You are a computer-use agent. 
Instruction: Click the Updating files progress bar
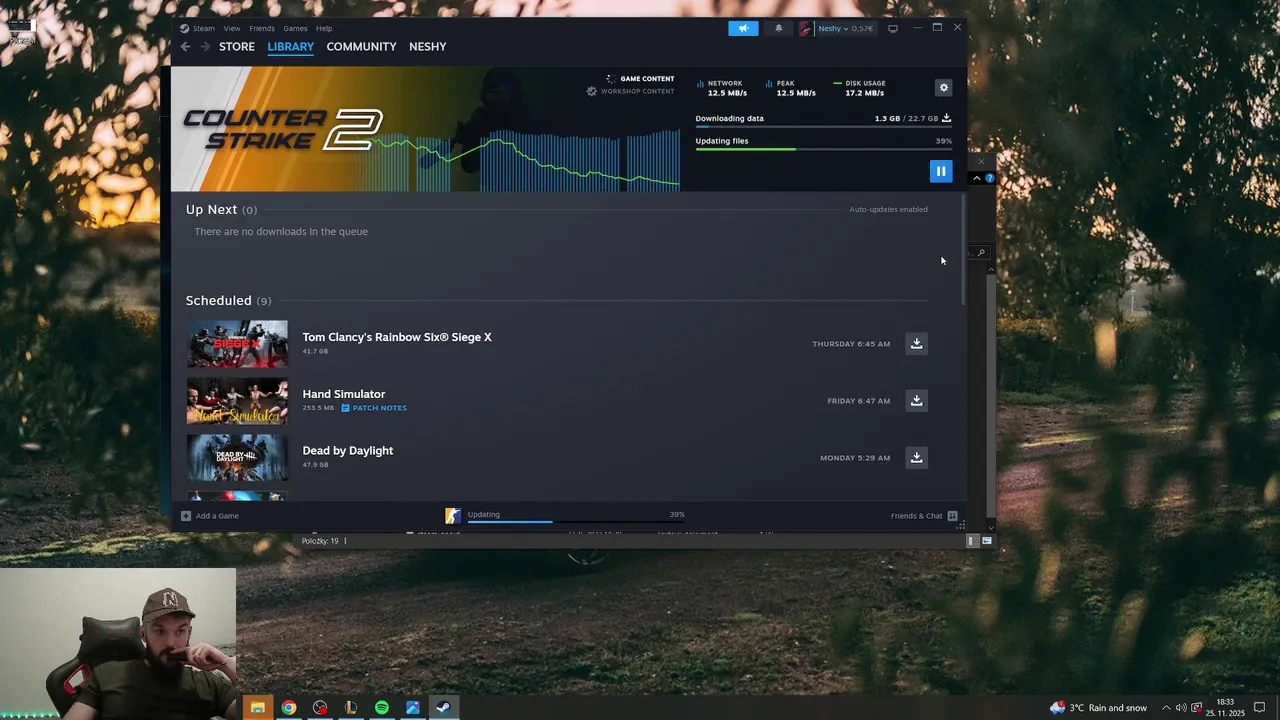pos(823,149)
